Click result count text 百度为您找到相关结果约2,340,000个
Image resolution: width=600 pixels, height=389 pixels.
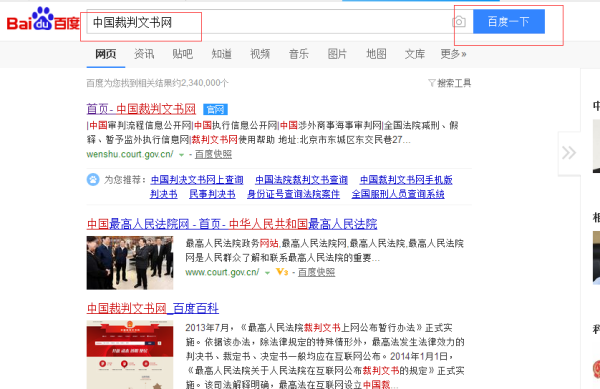click(158, 83)
